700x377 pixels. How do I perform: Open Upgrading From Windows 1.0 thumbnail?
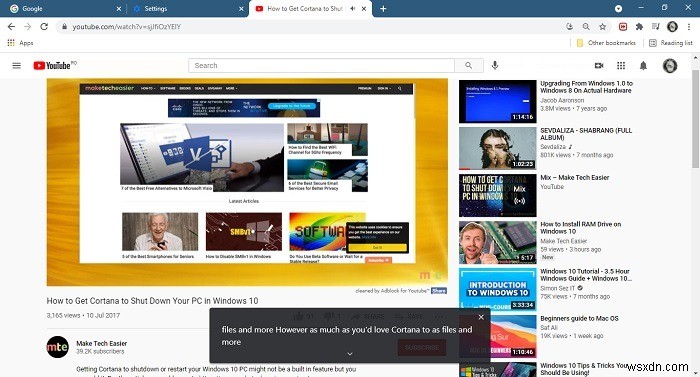pyautogui.click(x=498, y=101)
